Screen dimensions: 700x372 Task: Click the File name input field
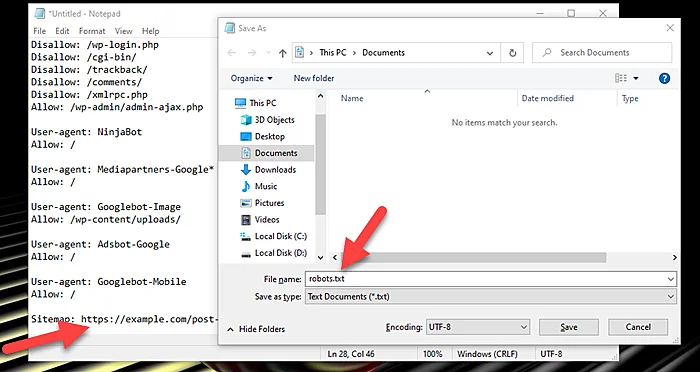tap(491, 279)
